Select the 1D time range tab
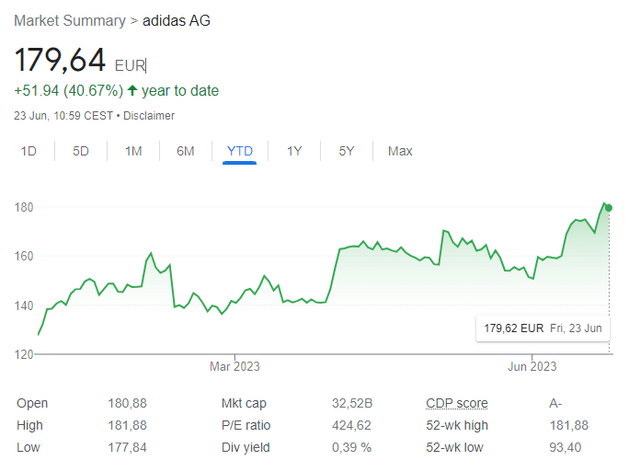The image size is (640, 472). coord(29,151)
